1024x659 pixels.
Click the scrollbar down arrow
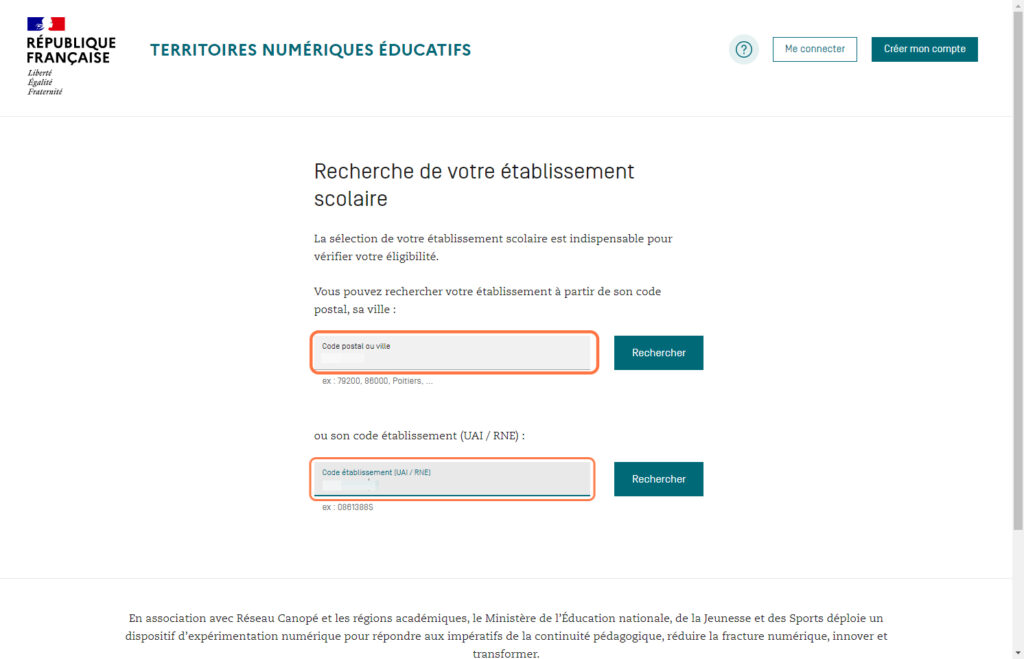pyautogui.click(x=1018, y=652)
